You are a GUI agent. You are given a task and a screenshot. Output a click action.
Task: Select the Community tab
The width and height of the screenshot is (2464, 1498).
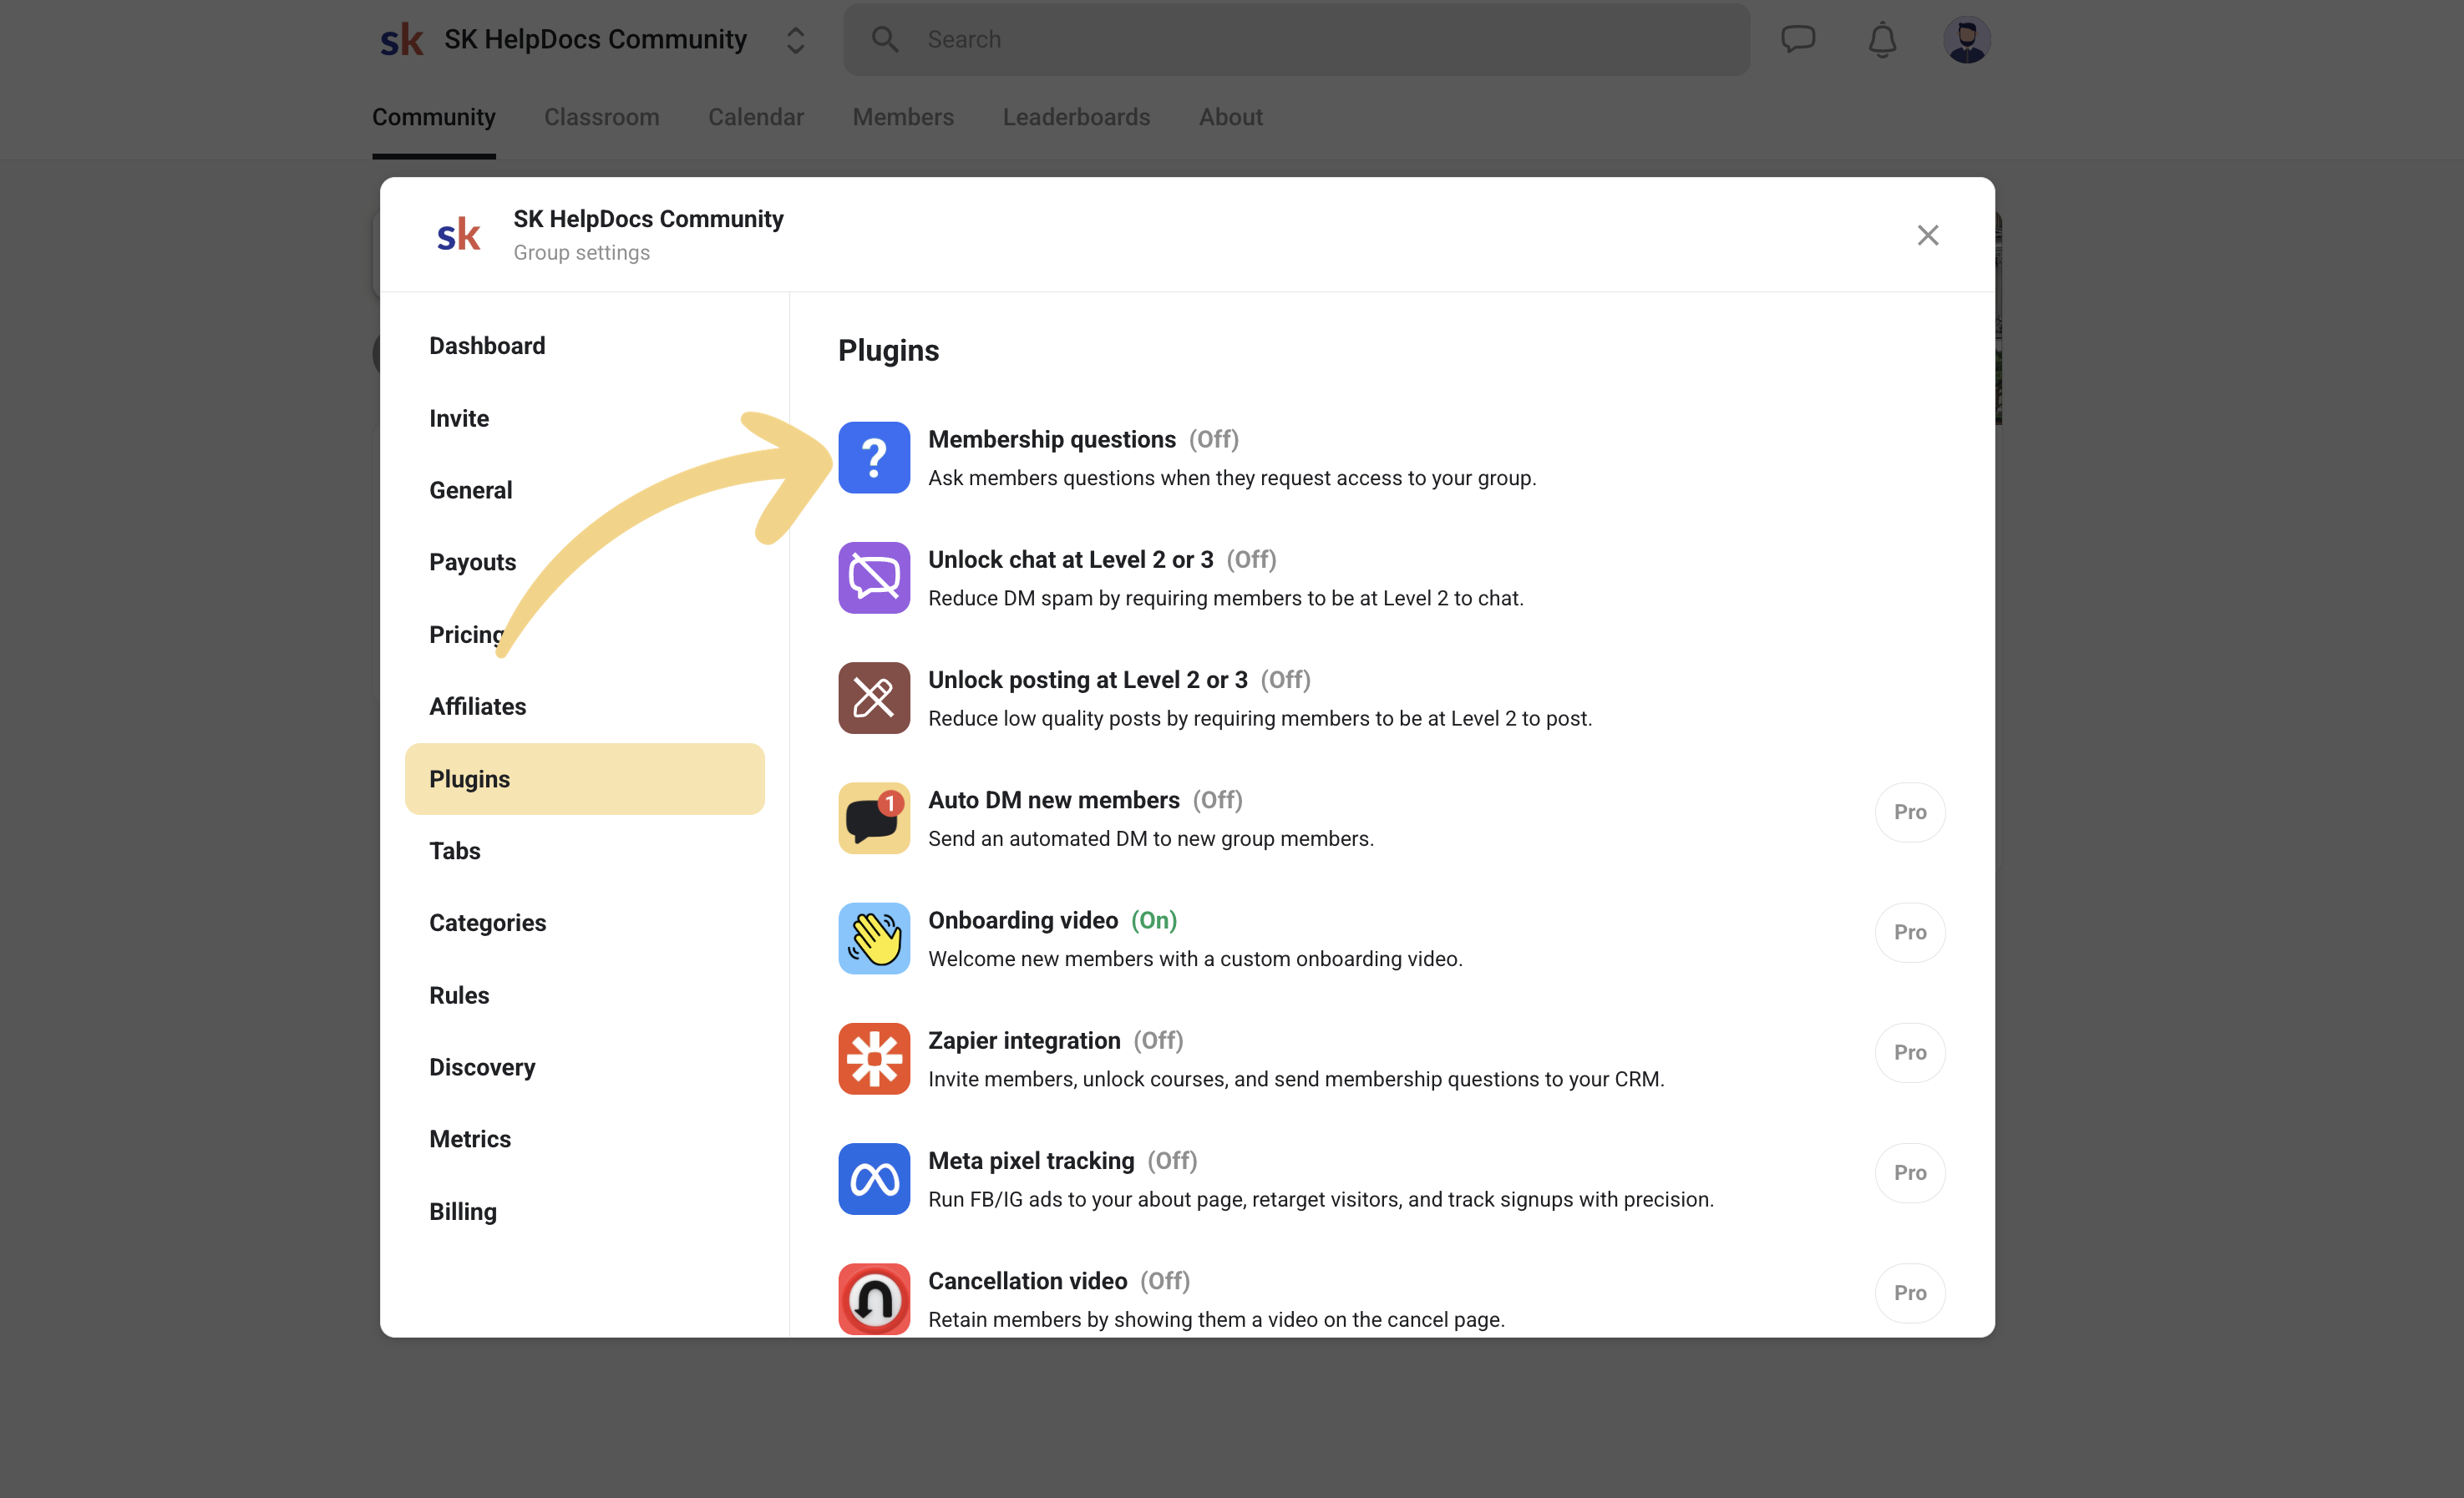(x=434, y=117)
